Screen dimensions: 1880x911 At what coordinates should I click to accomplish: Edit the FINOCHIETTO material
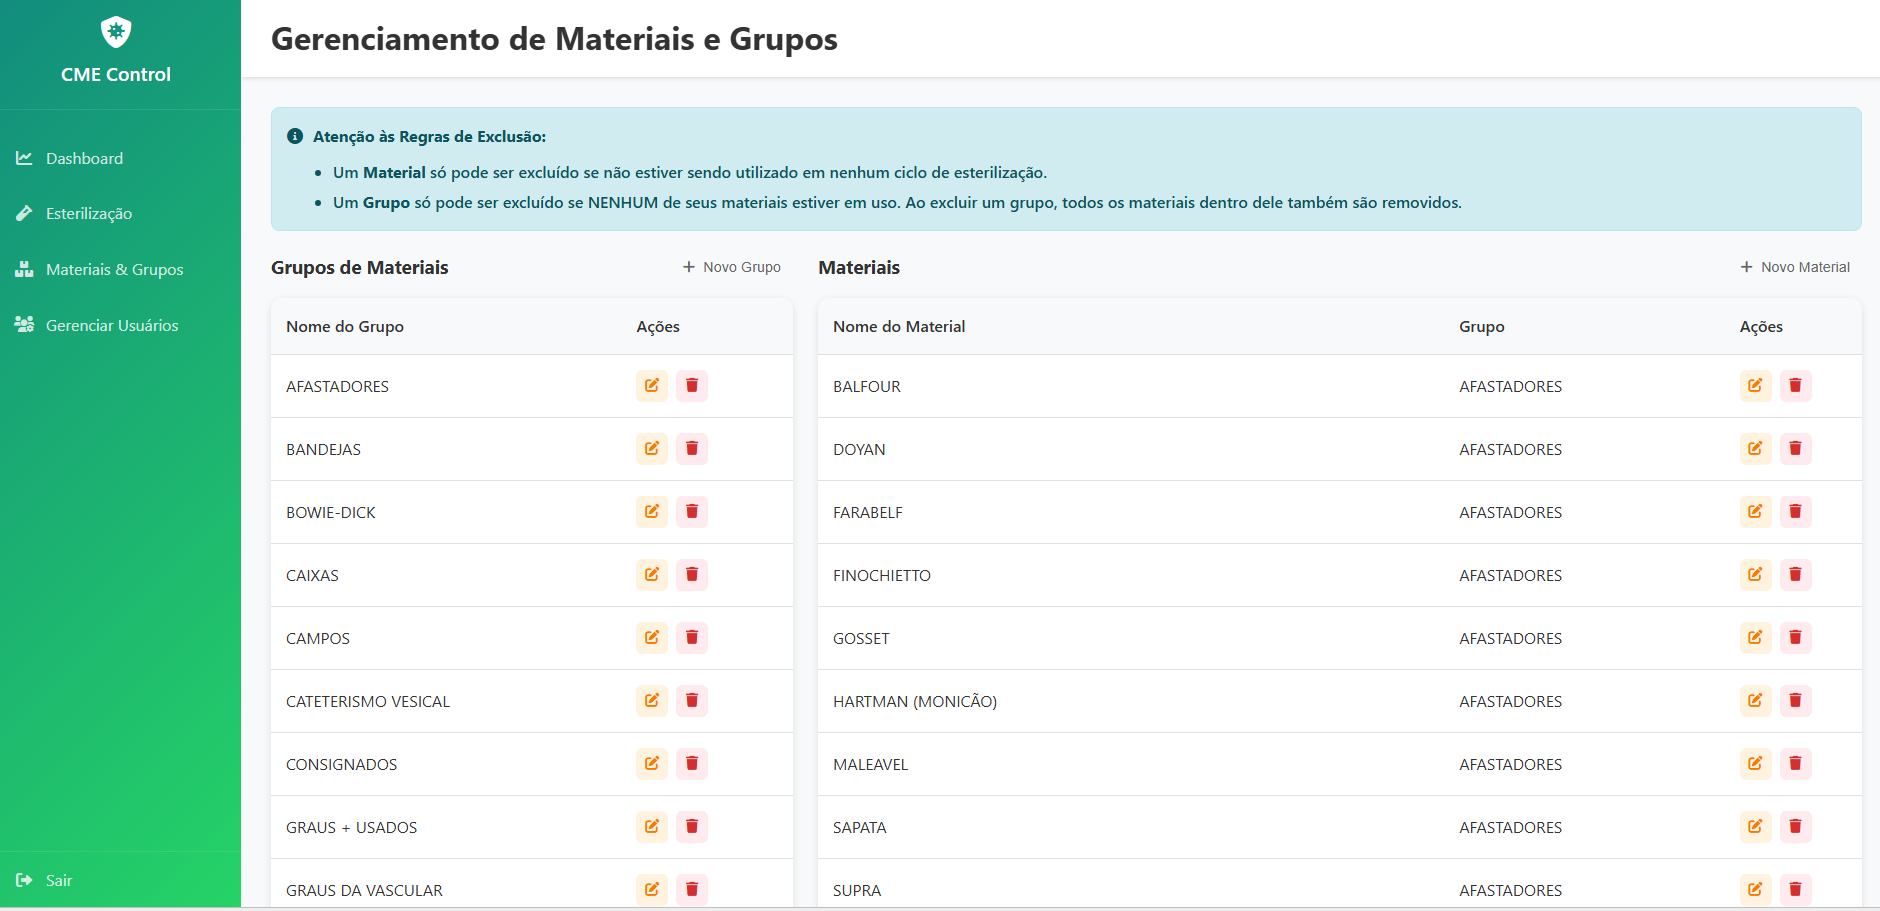(1755, 575)
